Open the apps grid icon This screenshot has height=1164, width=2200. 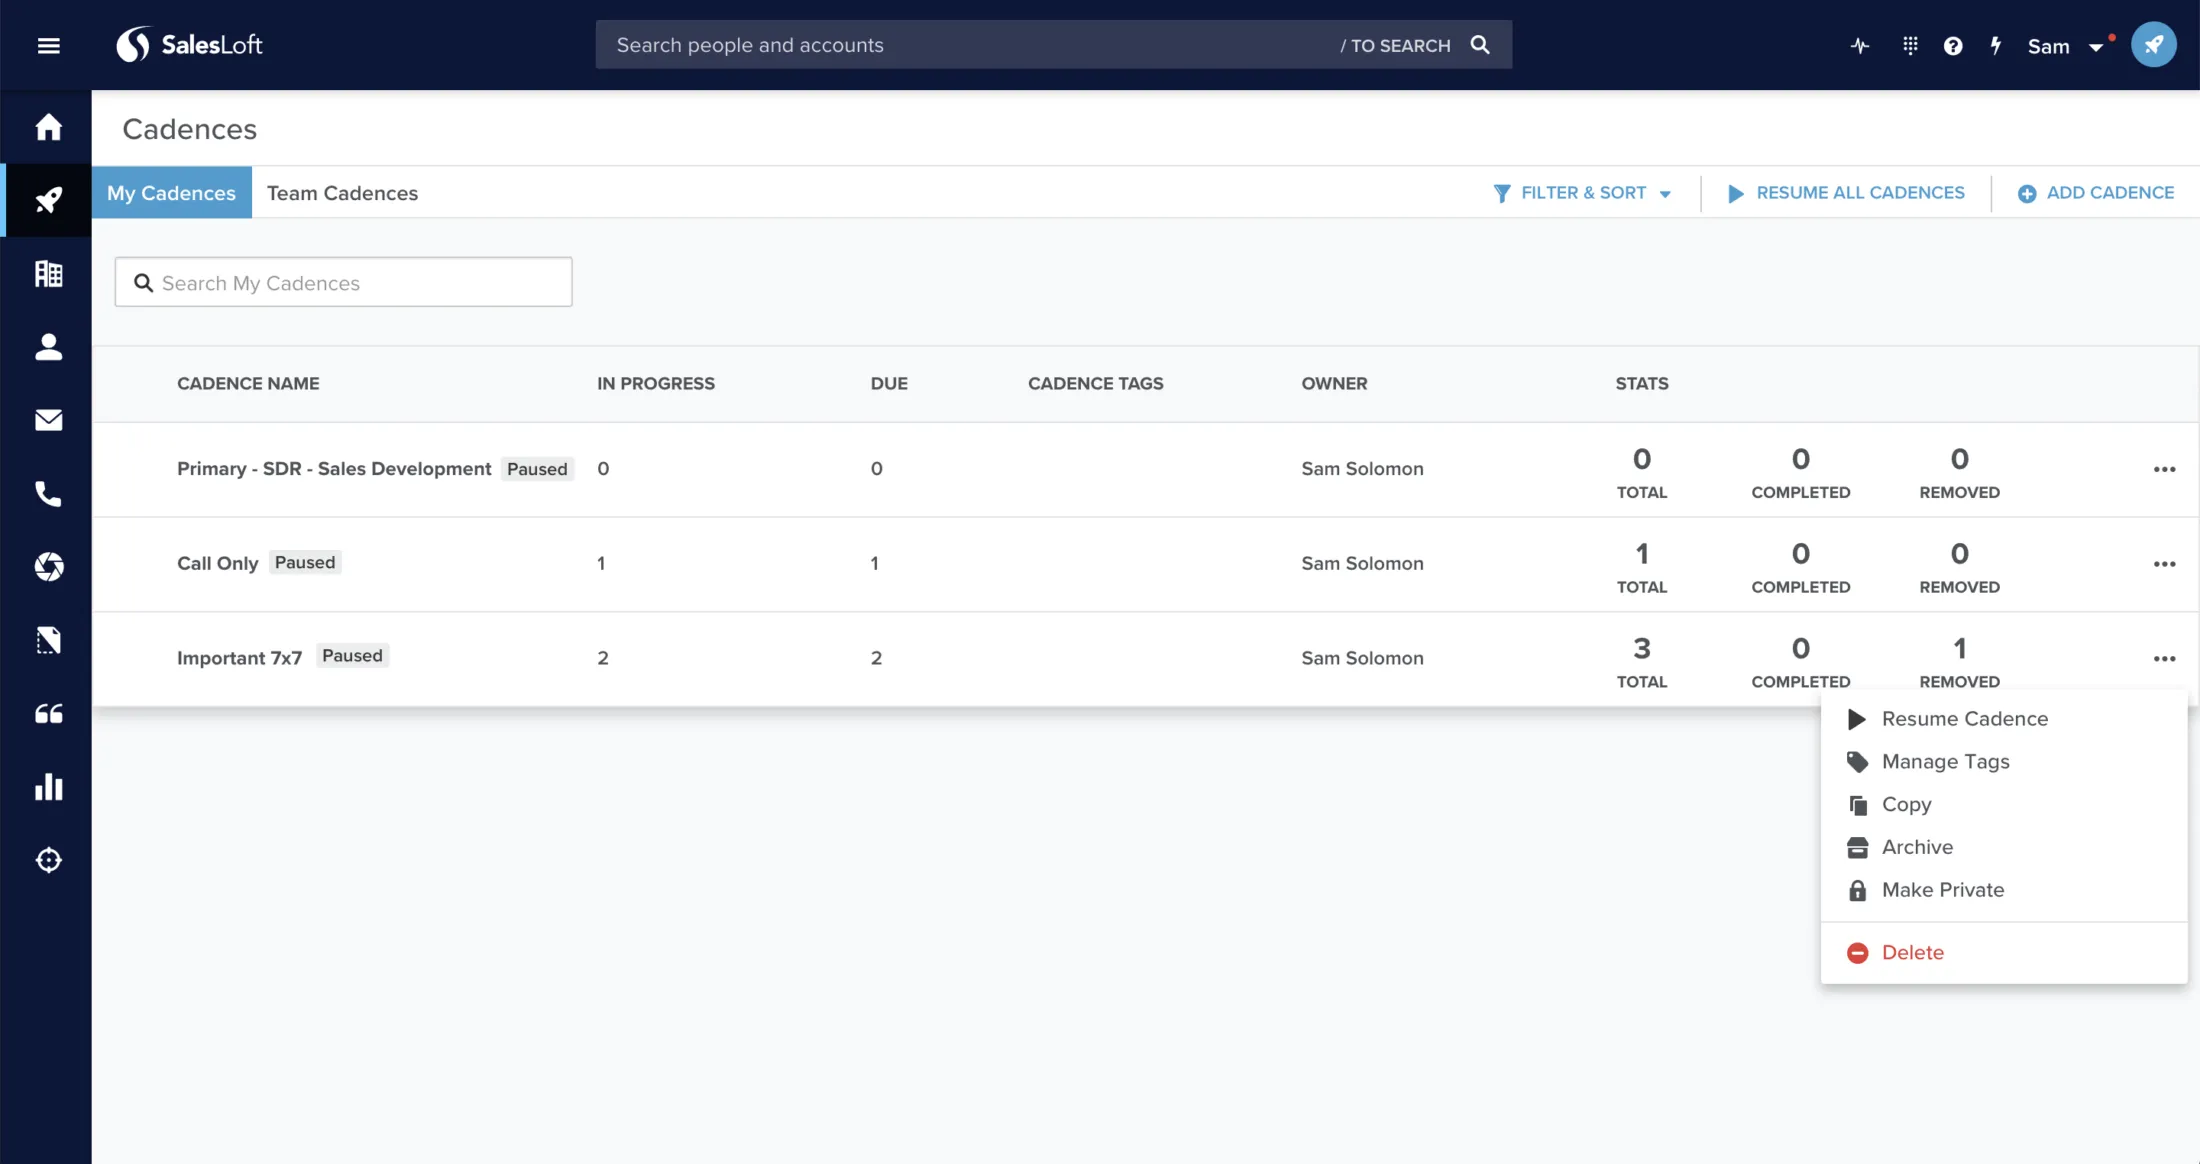click(x=1909, y=45)
